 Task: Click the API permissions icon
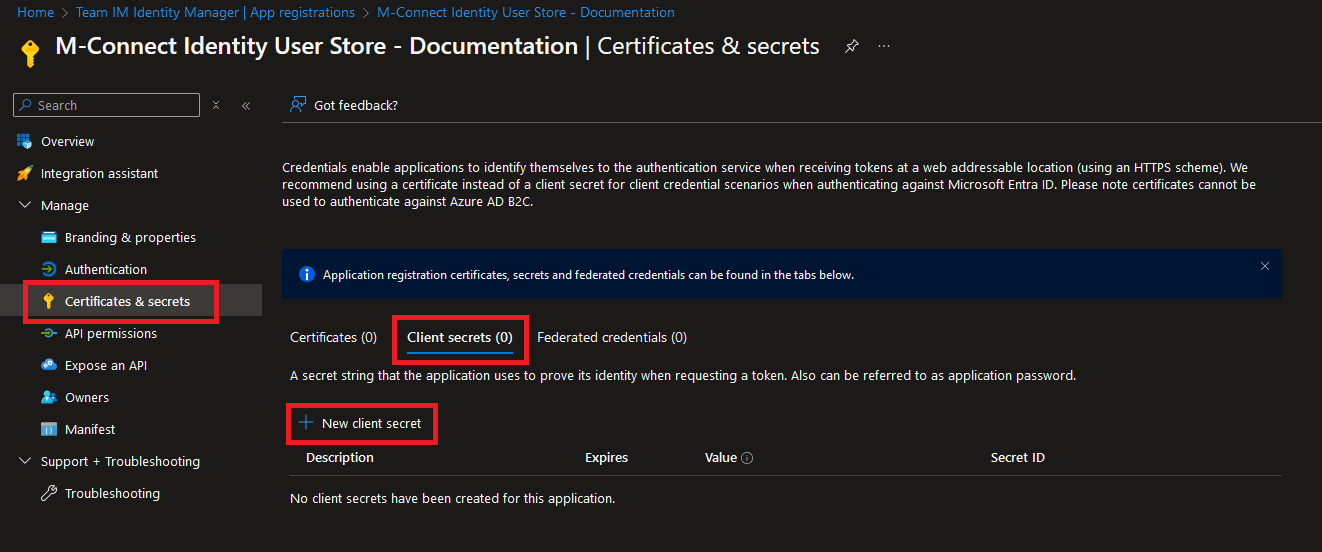tap(48, 333)
